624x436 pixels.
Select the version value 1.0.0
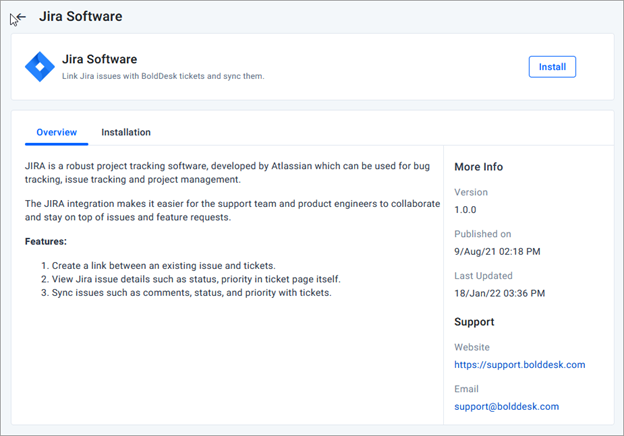click(x=465, y=210)
